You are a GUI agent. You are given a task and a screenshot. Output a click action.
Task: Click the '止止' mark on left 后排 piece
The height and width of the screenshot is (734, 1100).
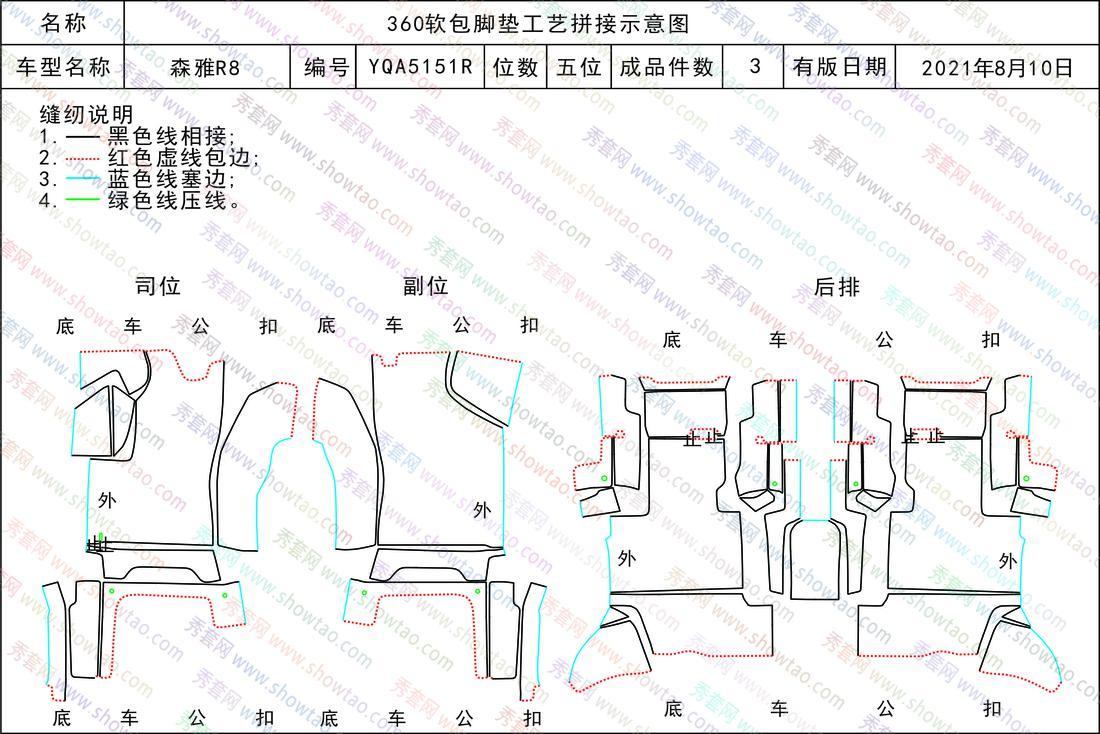click(x=704, y=439)
